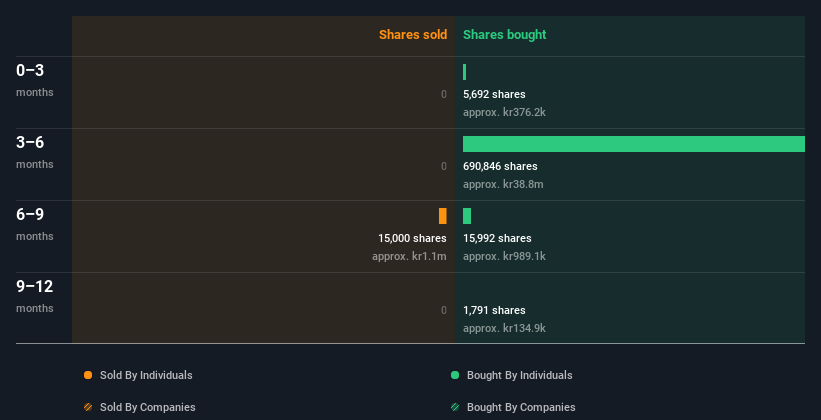The image size is (821, 420).
Task: Click the green 15,992 shares bought bar
Action: [x=467, y=216]
